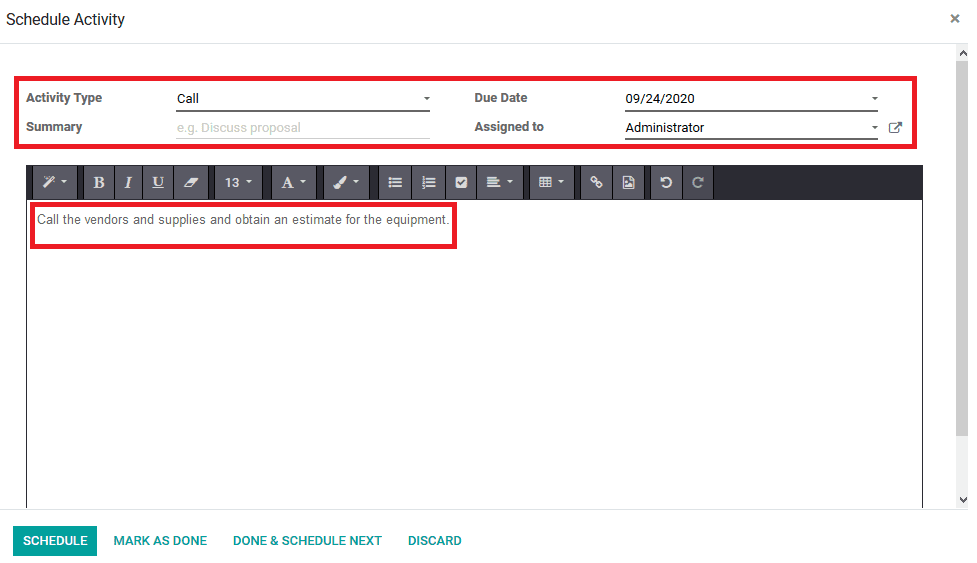Insert an unordered bullet list
This screenshot has width=977, height=563.
tap(395, 182)
